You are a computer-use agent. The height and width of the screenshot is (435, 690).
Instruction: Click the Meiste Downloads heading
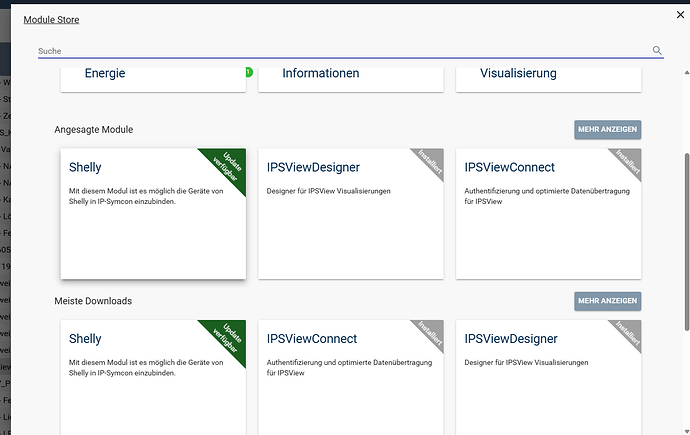[x=93, y=301]
